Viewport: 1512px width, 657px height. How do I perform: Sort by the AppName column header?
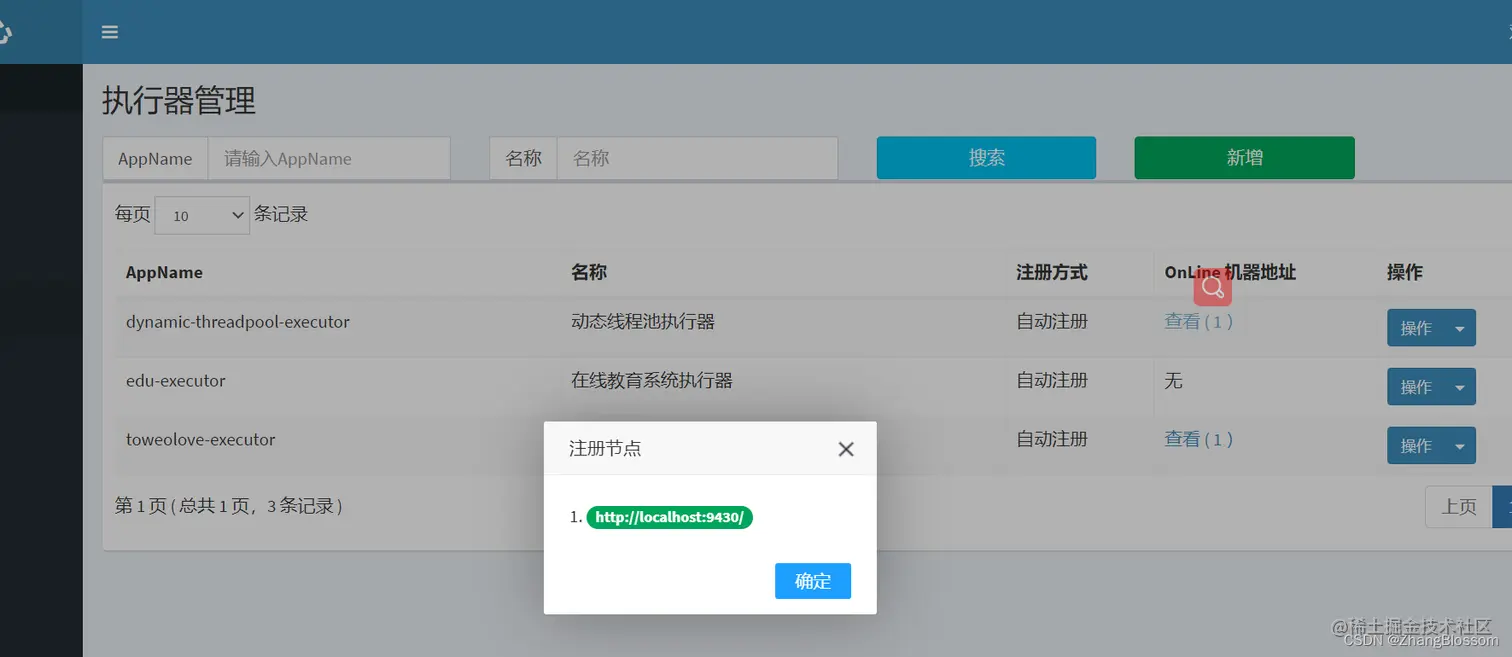tap(164, 272)
